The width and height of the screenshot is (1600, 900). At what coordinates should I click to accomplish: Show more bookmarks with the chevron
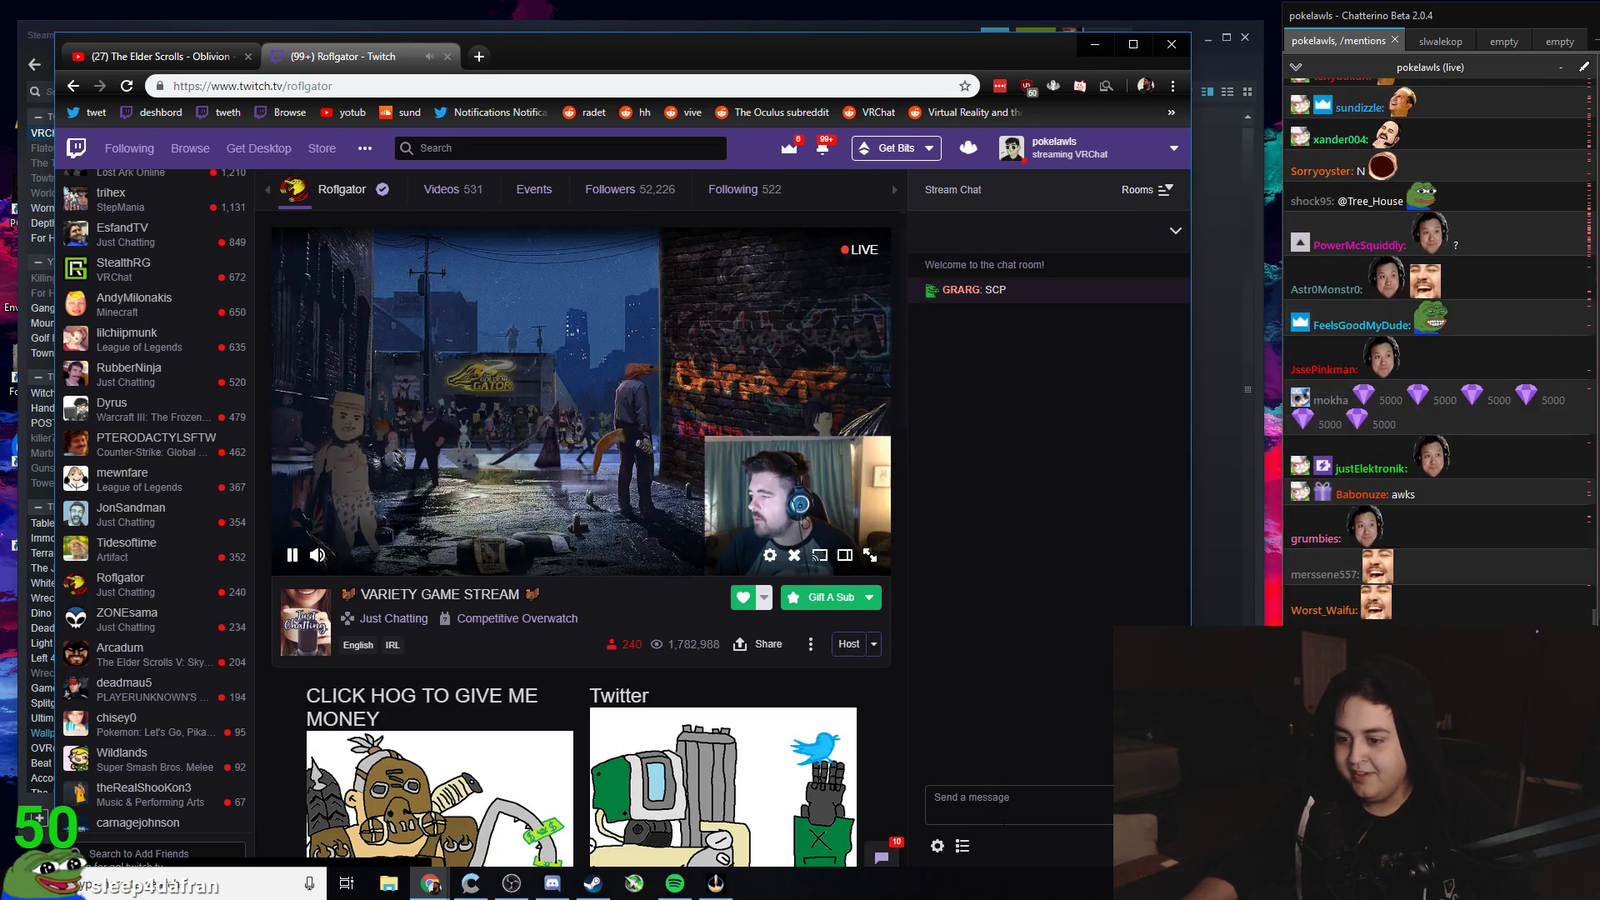click(1171, 112)
